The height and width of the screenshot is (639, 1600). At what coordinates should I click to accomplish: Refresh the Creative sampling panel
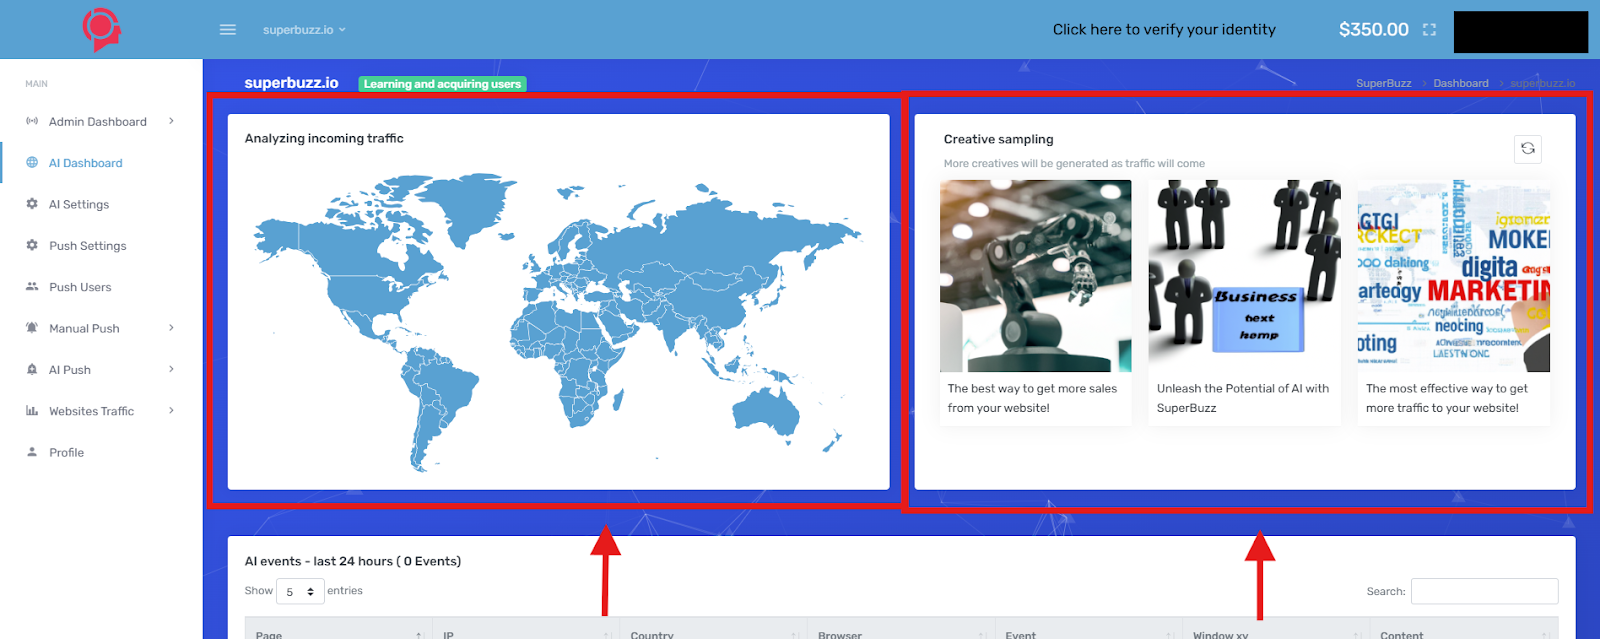pos(1528,148)
